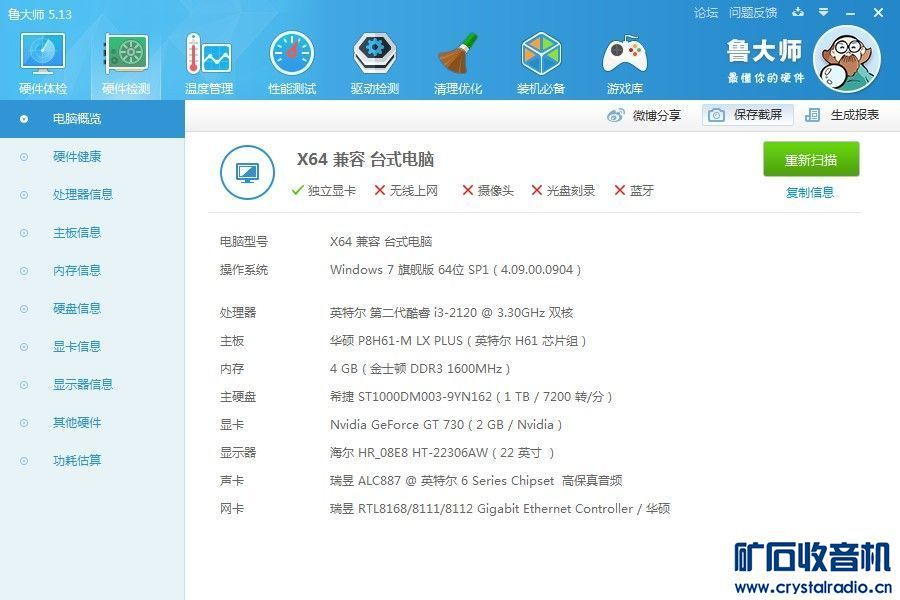The height and width of the screenshot is (600, 900).
Task: Open the title bar dropdown menu arrow
Action: click(x=824, y=12)
